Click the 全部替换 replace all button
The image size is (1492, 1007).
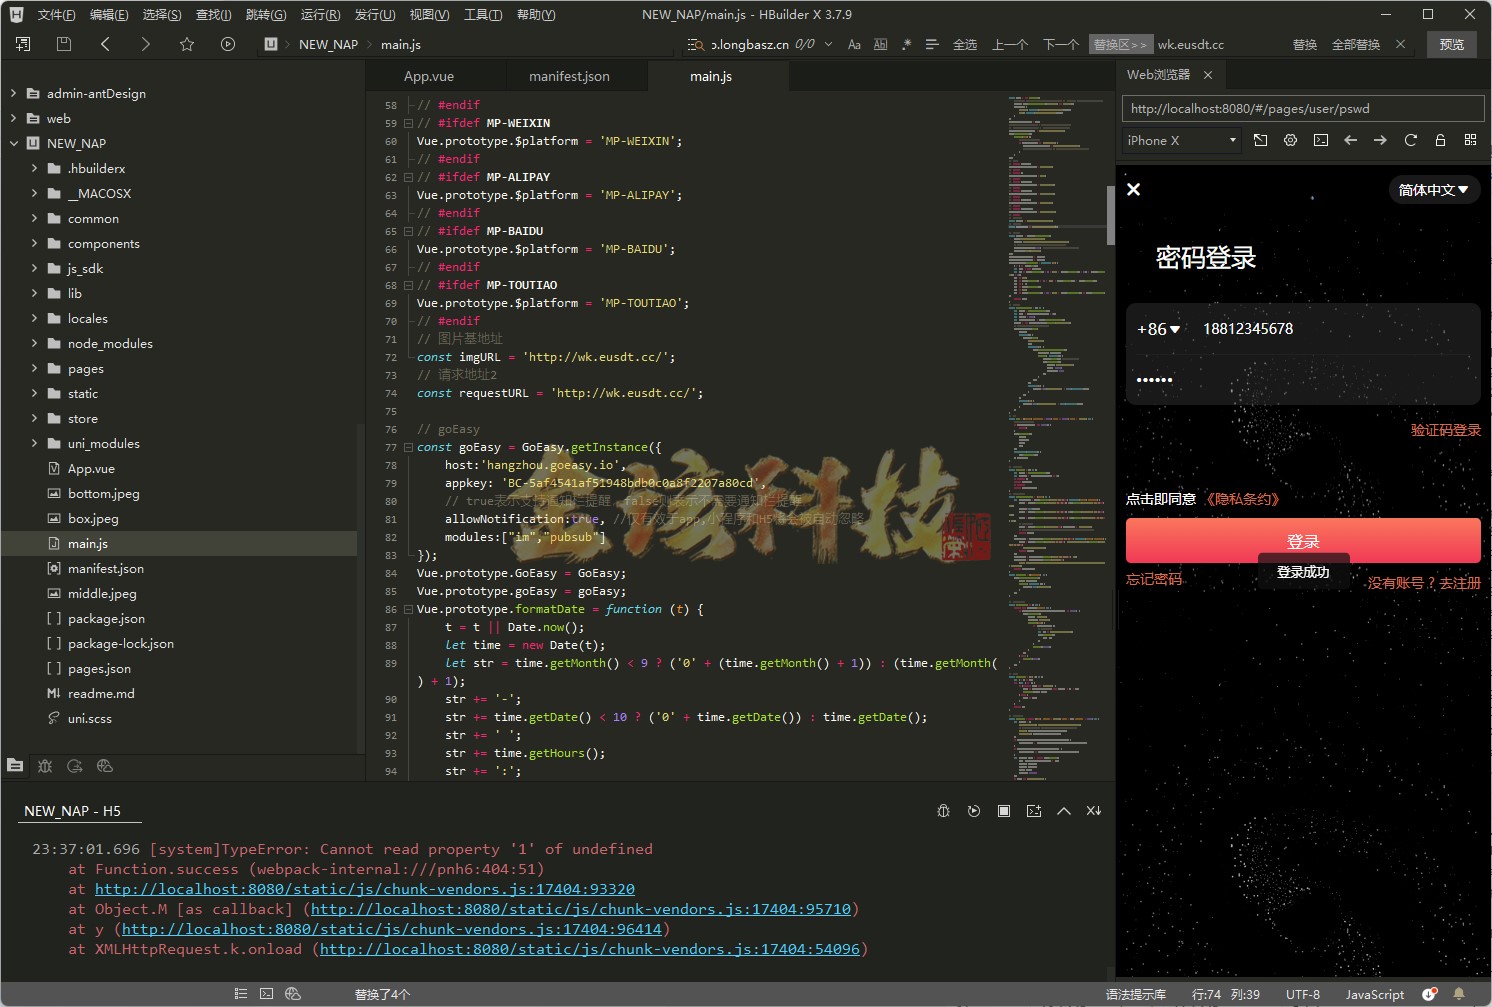(x=1355, y=45)
